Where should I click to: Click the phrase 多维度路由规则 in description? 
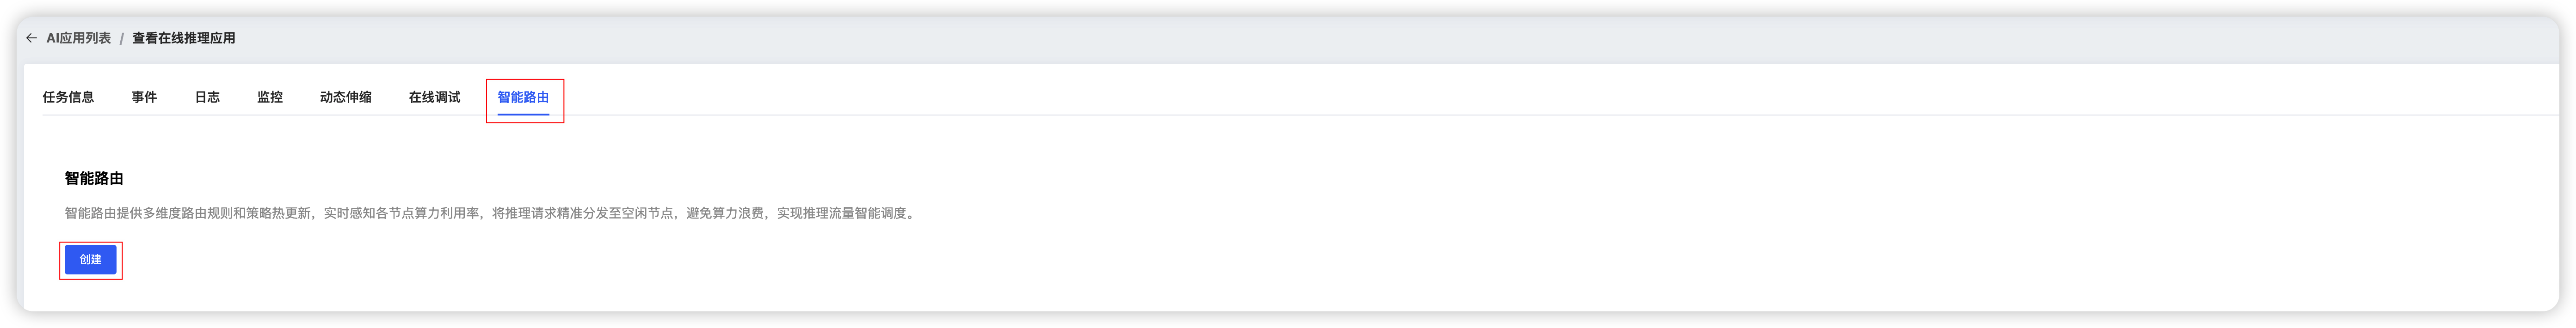[188, 213]
